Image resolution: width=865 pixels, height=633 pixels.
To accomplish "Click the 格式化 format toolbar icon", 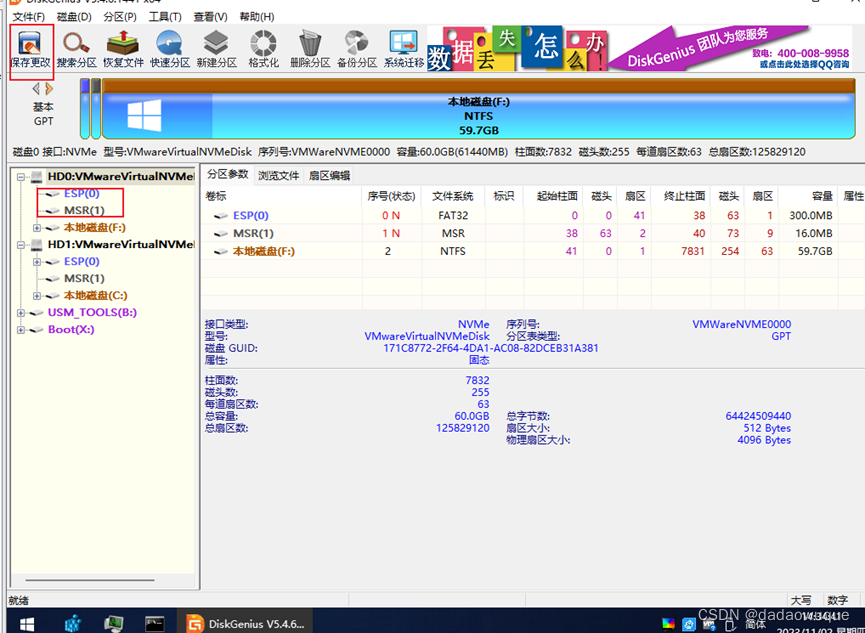I will [x=263, y=49].
